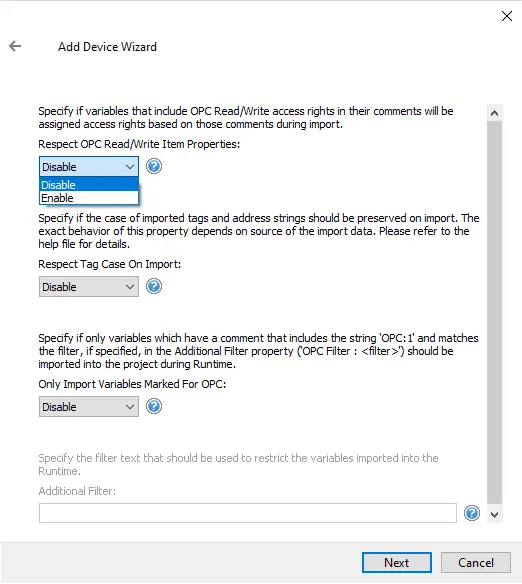Click the 'Respect Tag Case On Import:' label
The image size is (522, 584).
point(109,264)
